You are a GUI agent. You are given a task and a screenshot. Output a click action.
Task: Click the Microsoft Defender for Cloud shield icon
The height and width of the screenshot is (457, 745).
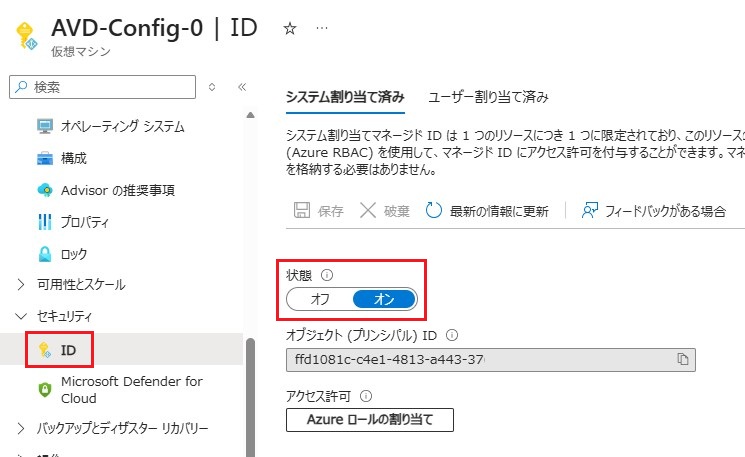pyautogui.click(x=44, y=389)
